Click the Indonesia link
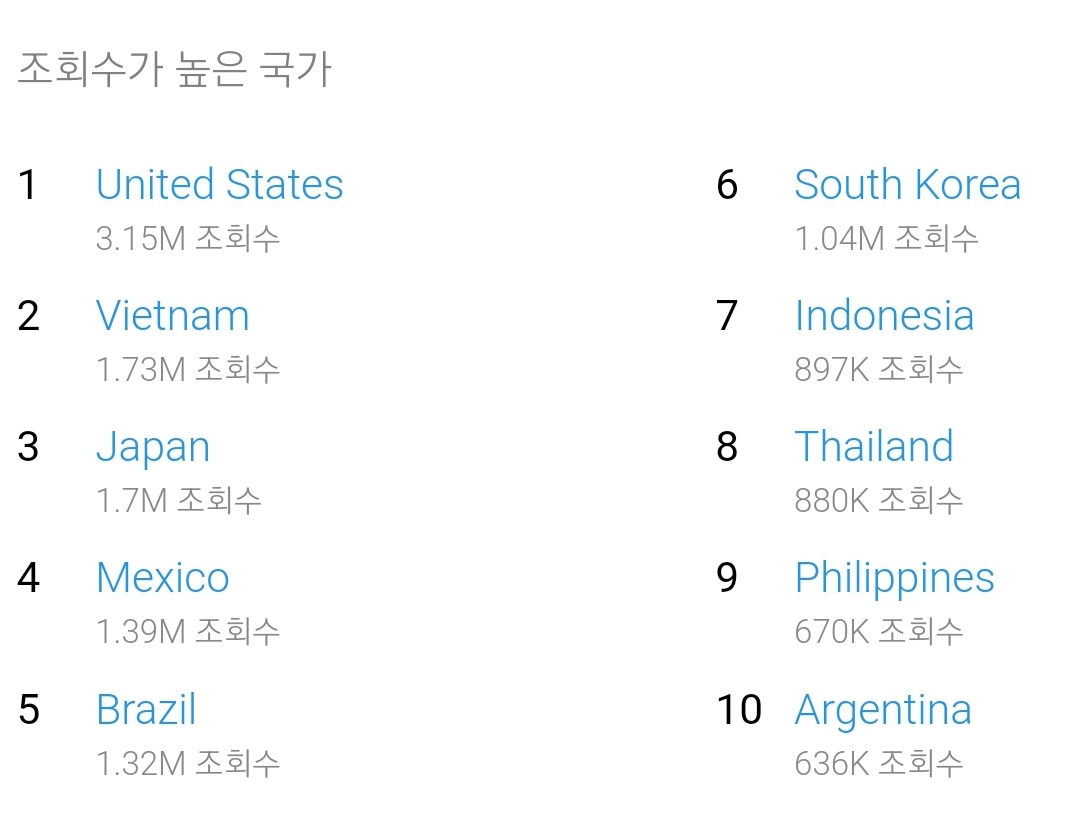Screen dimensions: 1079x832 (884, 316)
